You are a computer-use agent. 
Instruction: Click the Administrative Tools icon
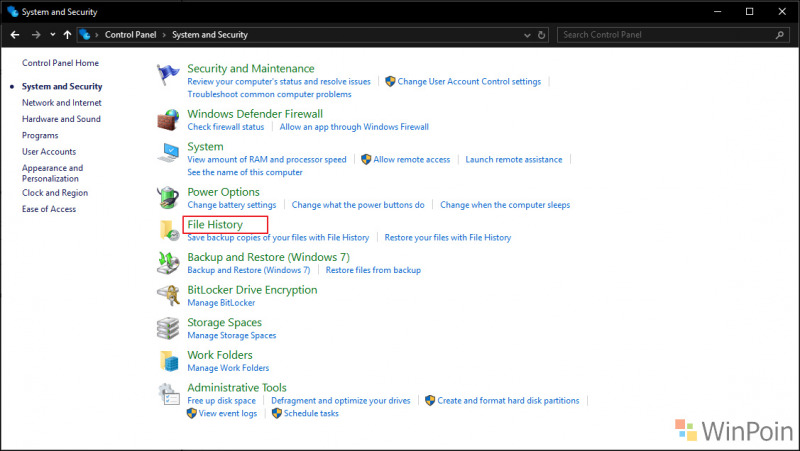pos(169,394)
